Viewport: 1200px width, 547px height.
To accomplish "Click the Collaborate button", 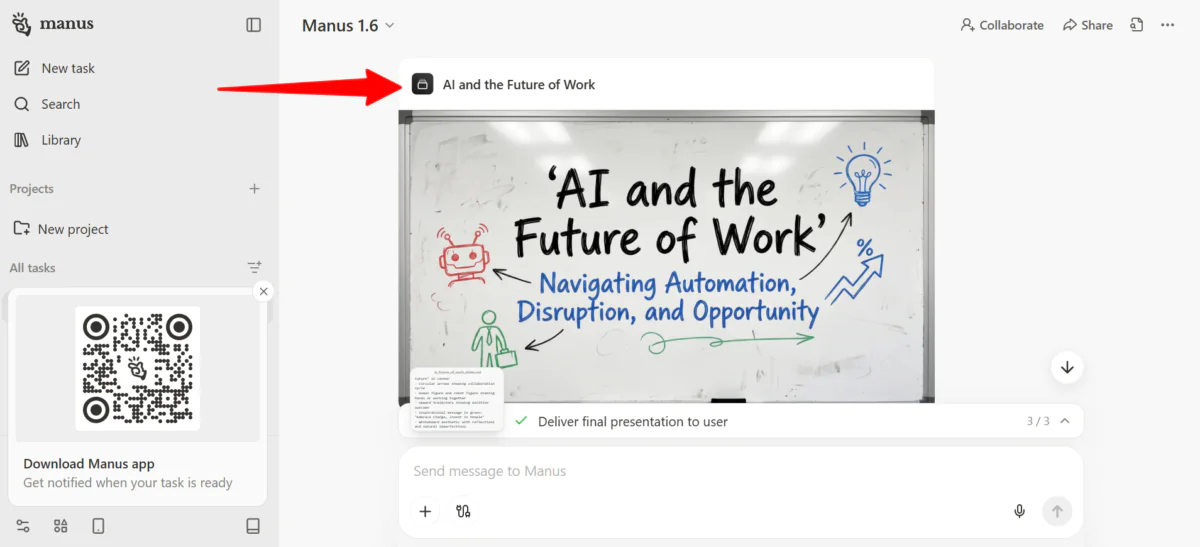I will [1001, 25].
